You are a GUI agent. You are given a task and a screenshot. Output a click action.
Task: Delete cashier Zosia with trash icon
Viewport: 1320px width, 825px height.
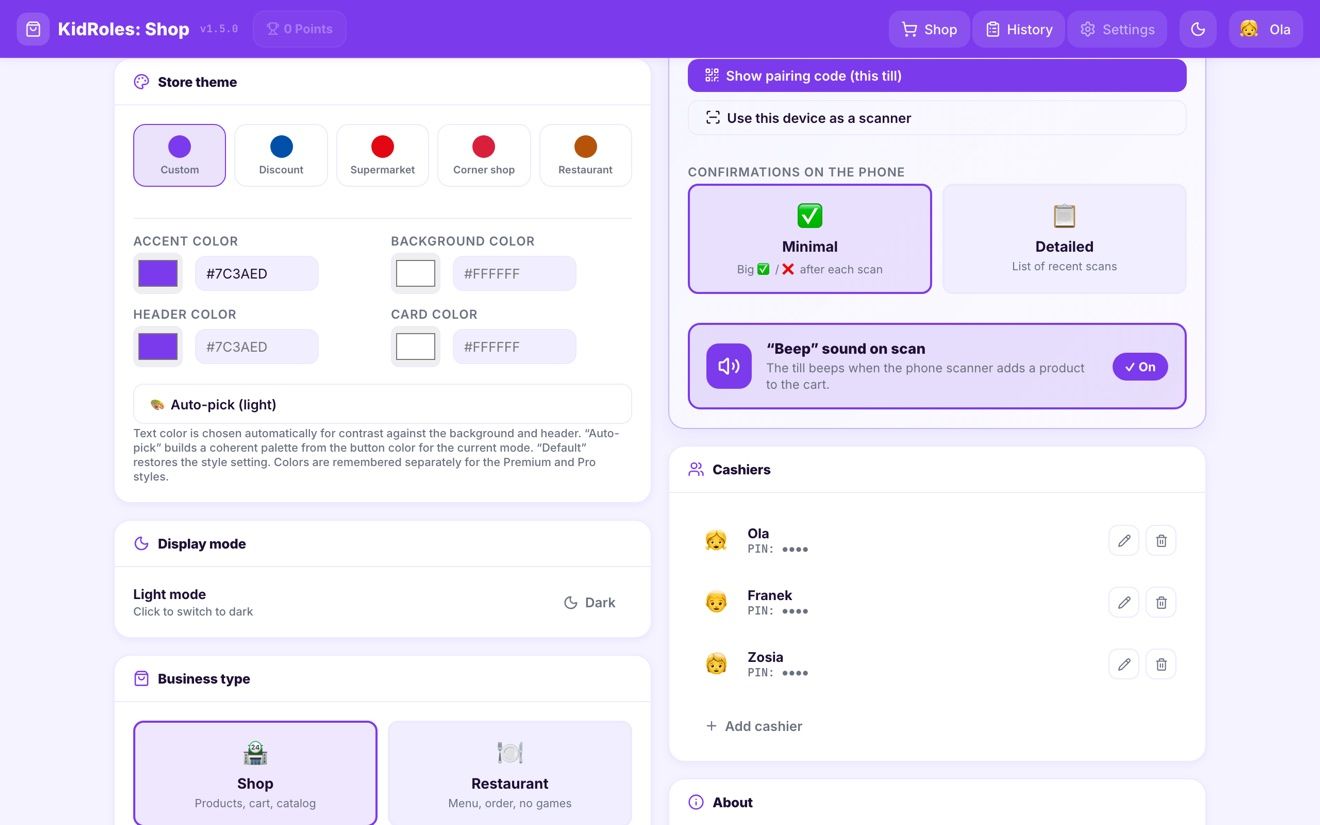pos(1161,664)
